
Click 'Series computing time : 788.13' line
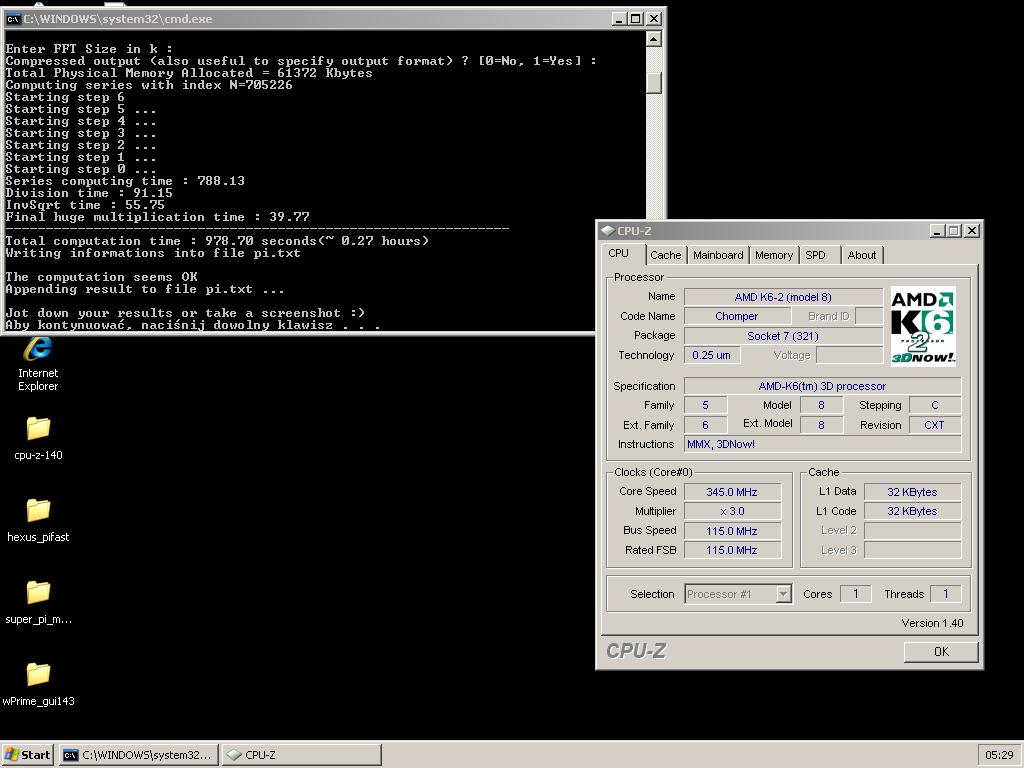tap(125, 181)
